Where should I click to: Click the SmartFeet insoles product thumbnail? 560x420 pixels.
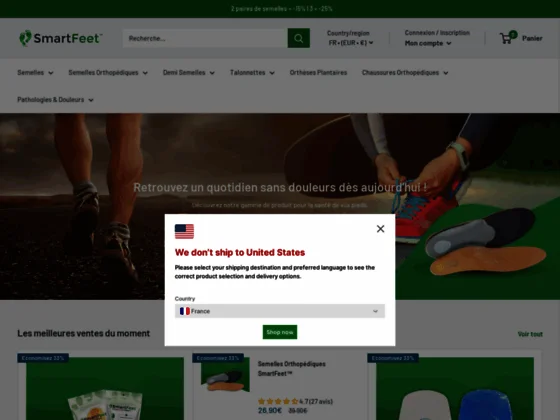tap(225, 374)
